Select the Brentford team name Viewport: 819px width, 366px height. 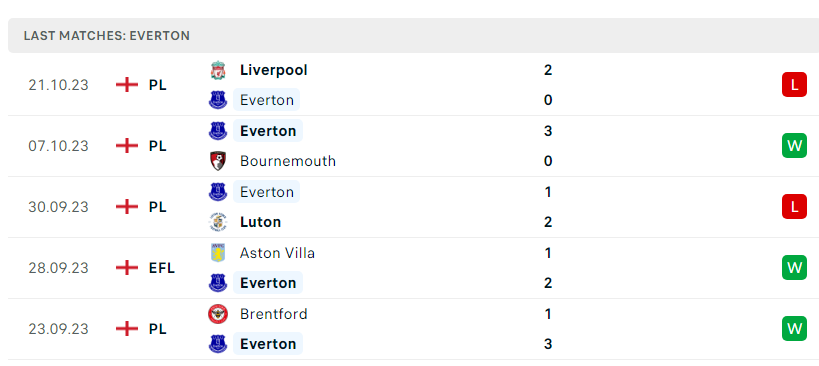point(273,314)
